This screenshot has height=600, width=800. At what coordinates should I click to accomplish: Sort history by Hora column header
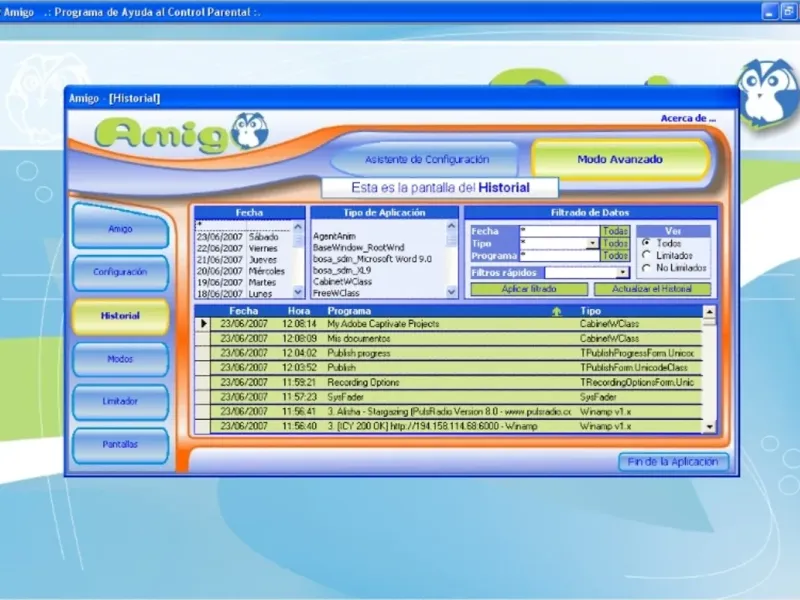[298, 311]
